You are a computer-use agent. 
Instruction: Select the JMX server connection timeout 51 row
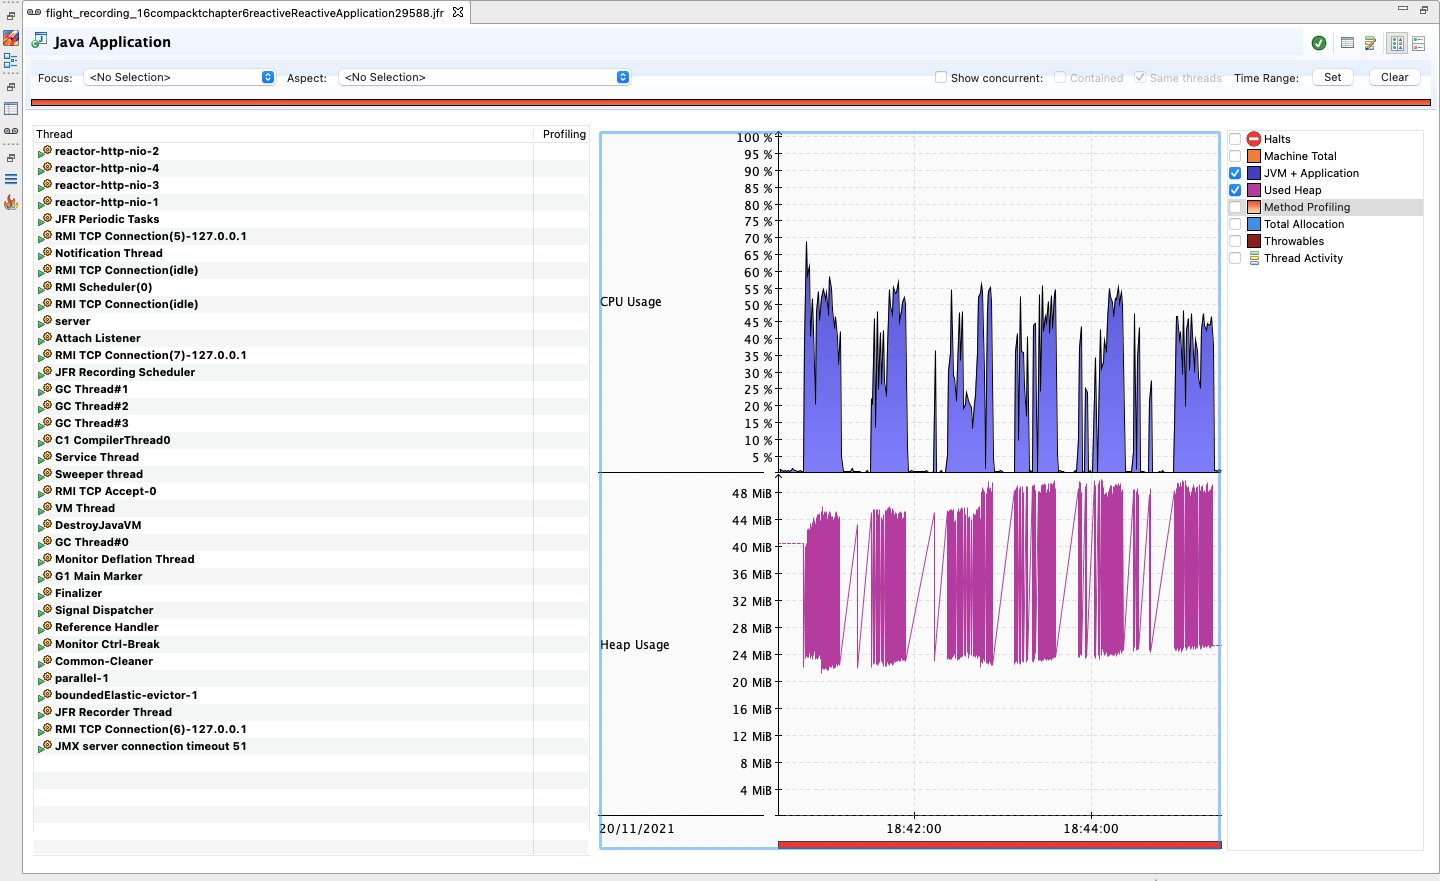pos(311,746)
